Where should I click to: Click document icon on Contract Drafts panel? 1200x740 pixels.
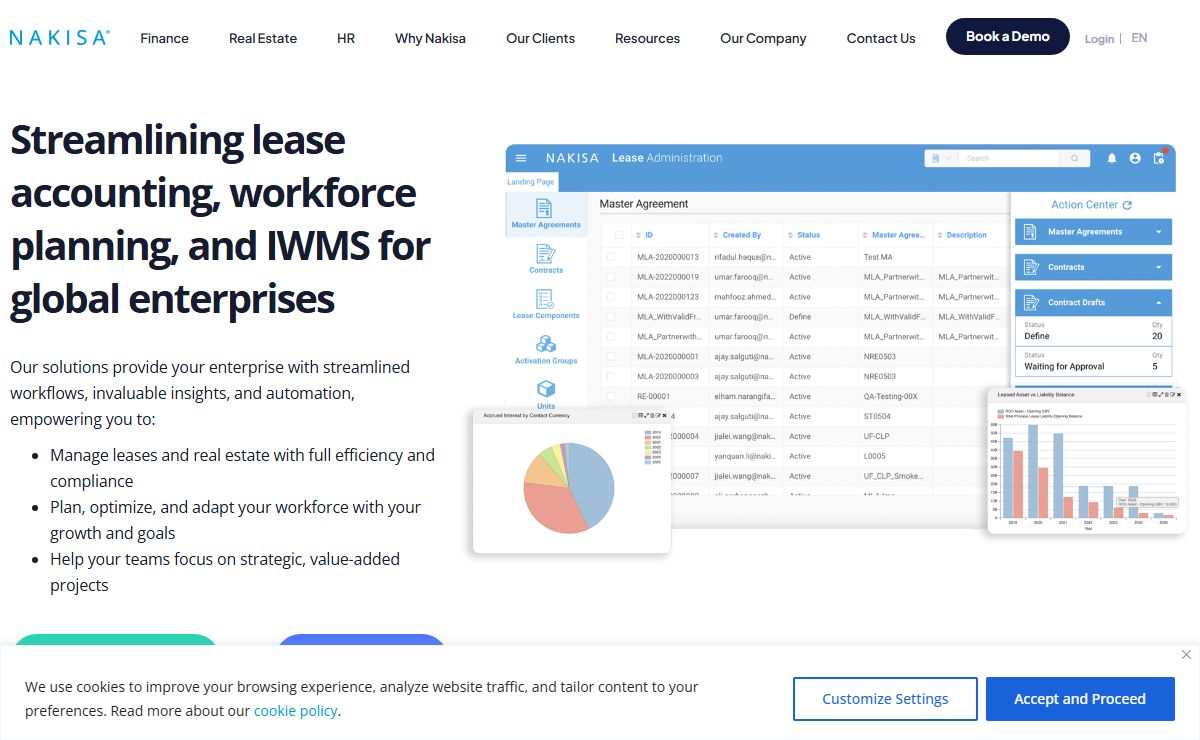tap(1030, 302)
